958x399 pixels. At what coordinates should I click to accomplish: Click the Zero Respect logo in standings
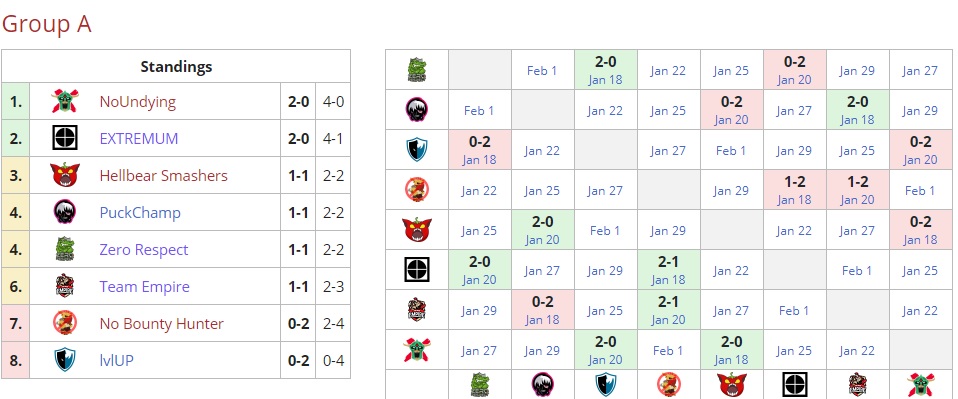(x=65, y=250)
